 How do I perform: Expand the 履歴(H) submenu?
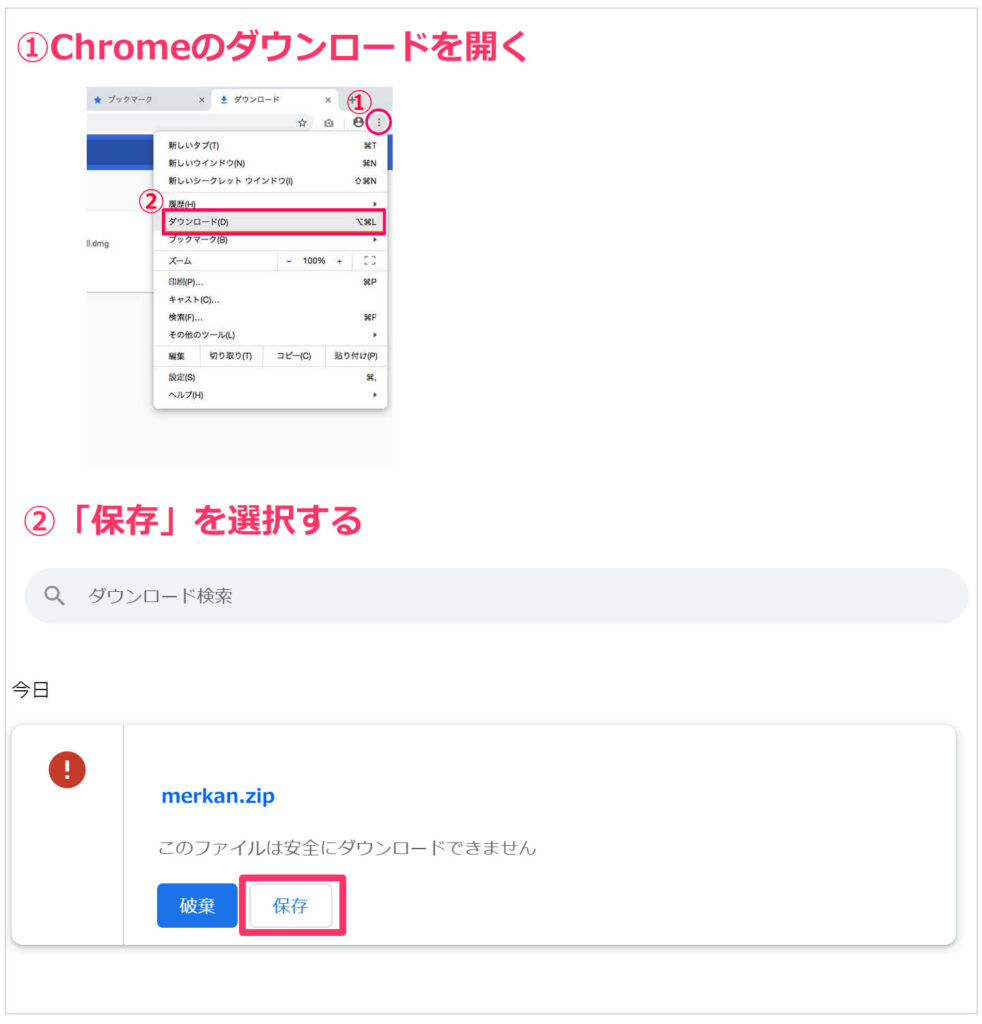(375, 204)
